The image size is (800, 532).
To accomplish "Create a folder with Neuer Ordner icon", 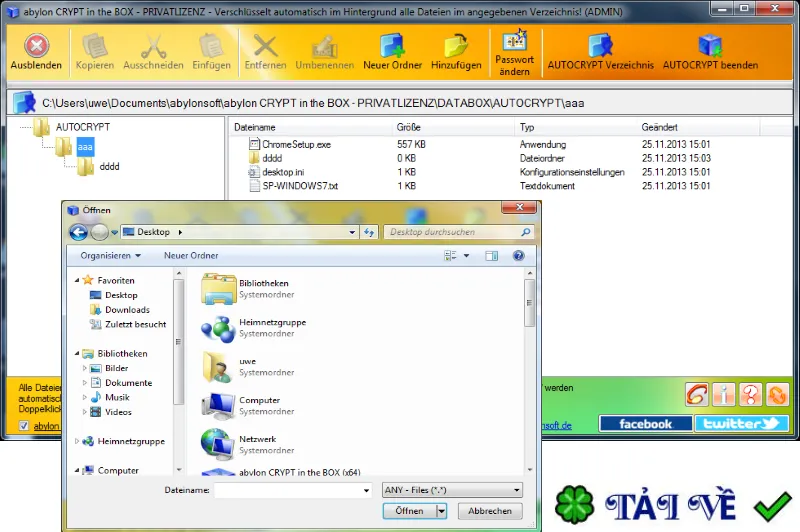I will pos(392,45).
